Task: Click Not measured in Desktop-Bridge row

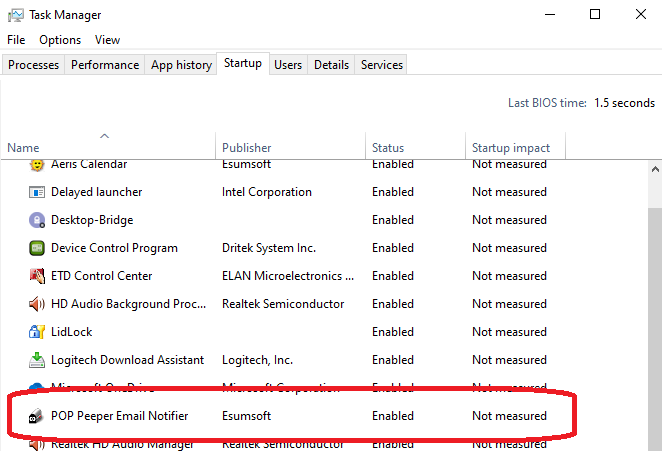Action: [x=509, y=220]
